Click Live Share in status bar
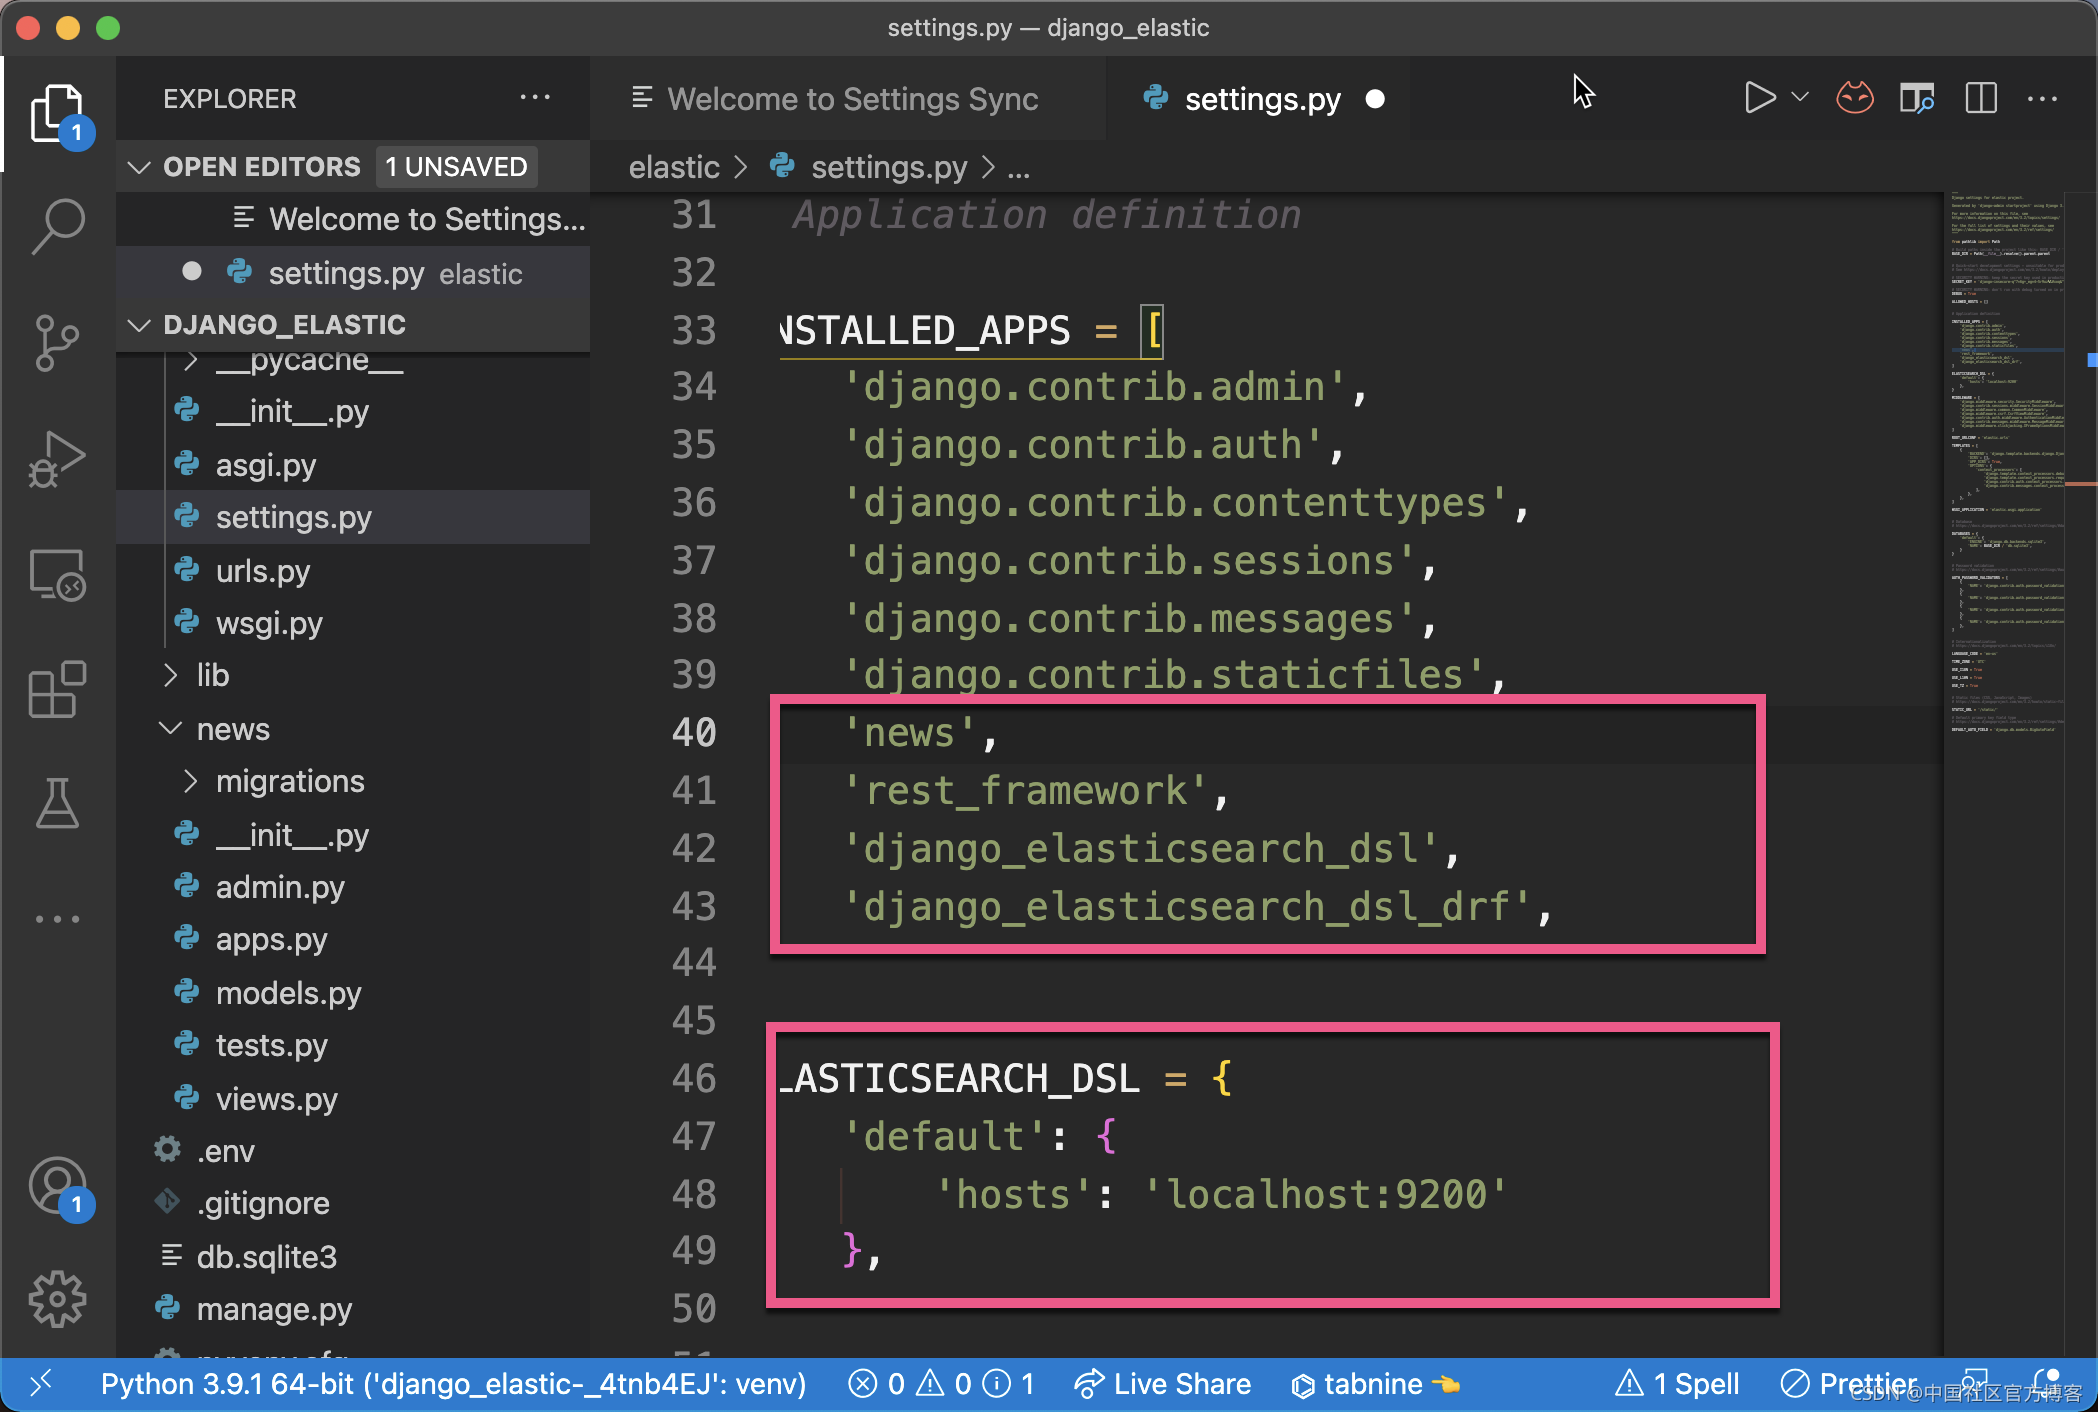Screen dimensions: 2098x1412 tap(1163, 1385)
